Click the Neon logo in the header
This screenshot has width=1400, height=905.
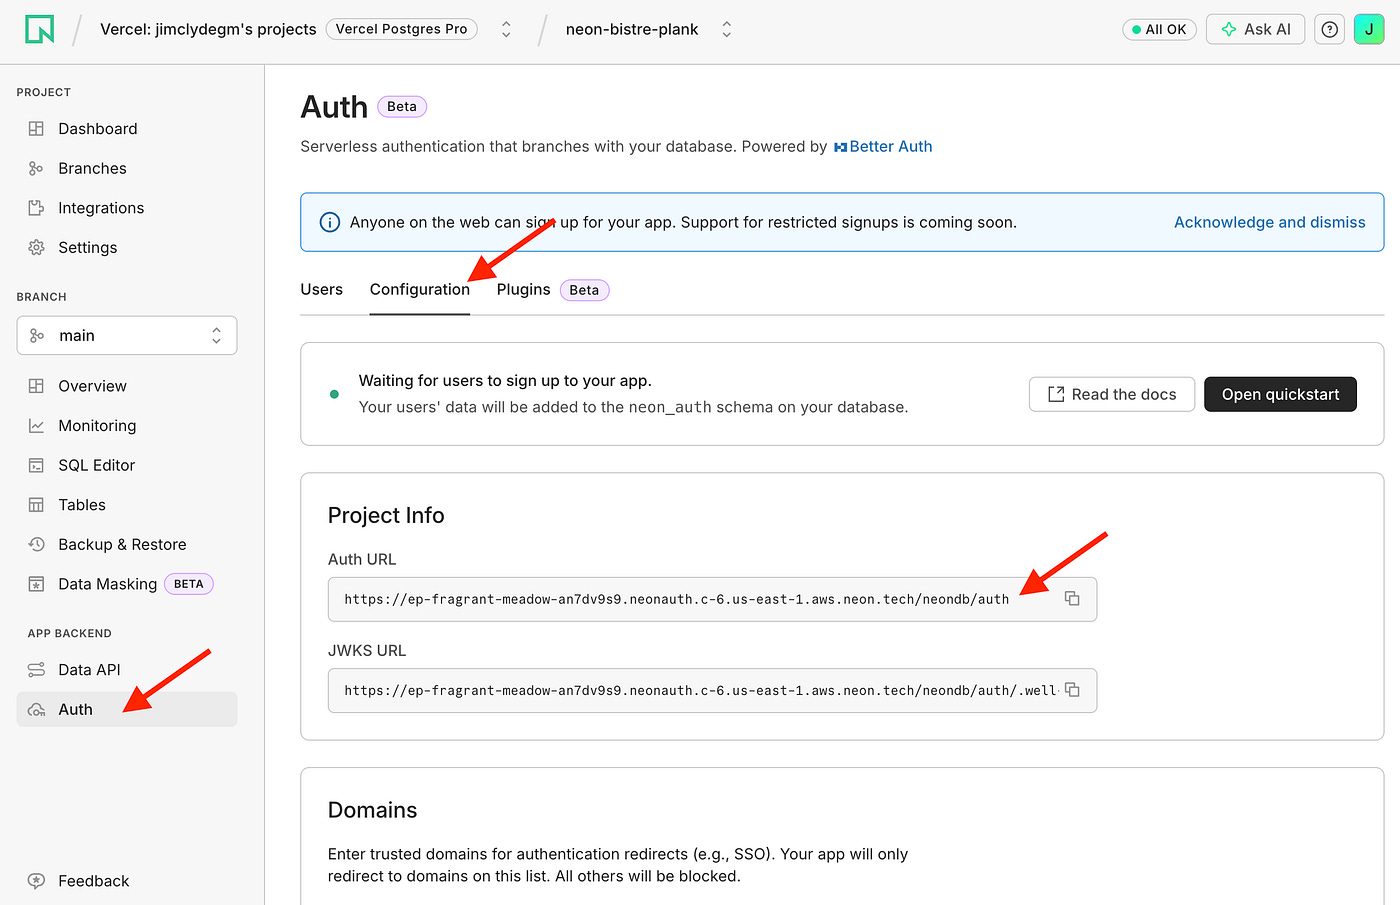point(39,29)
